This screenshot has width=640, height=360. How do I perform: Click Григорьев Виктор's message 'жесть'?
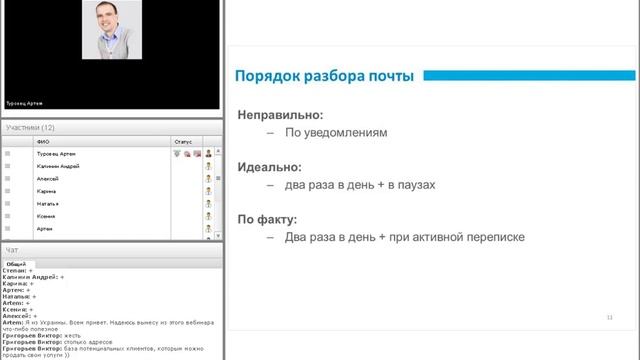[42, 336]
